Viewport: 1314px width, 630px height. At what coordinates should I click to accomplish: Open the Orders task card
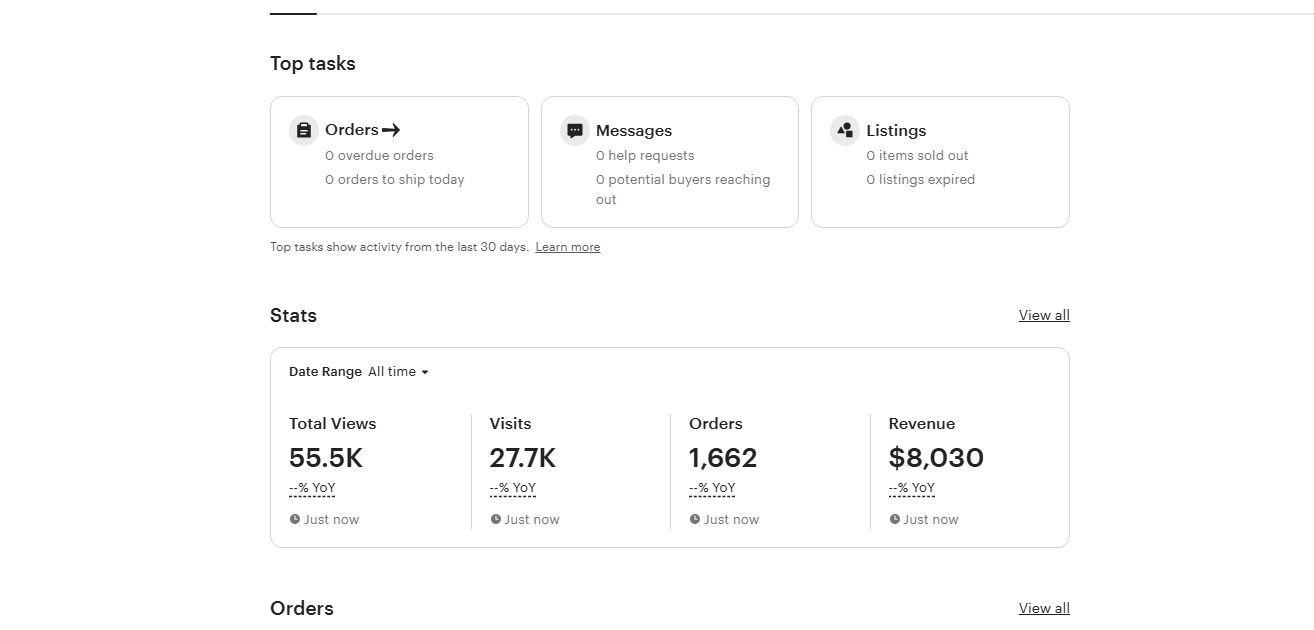pyautogui.click(x=399, y=162)
